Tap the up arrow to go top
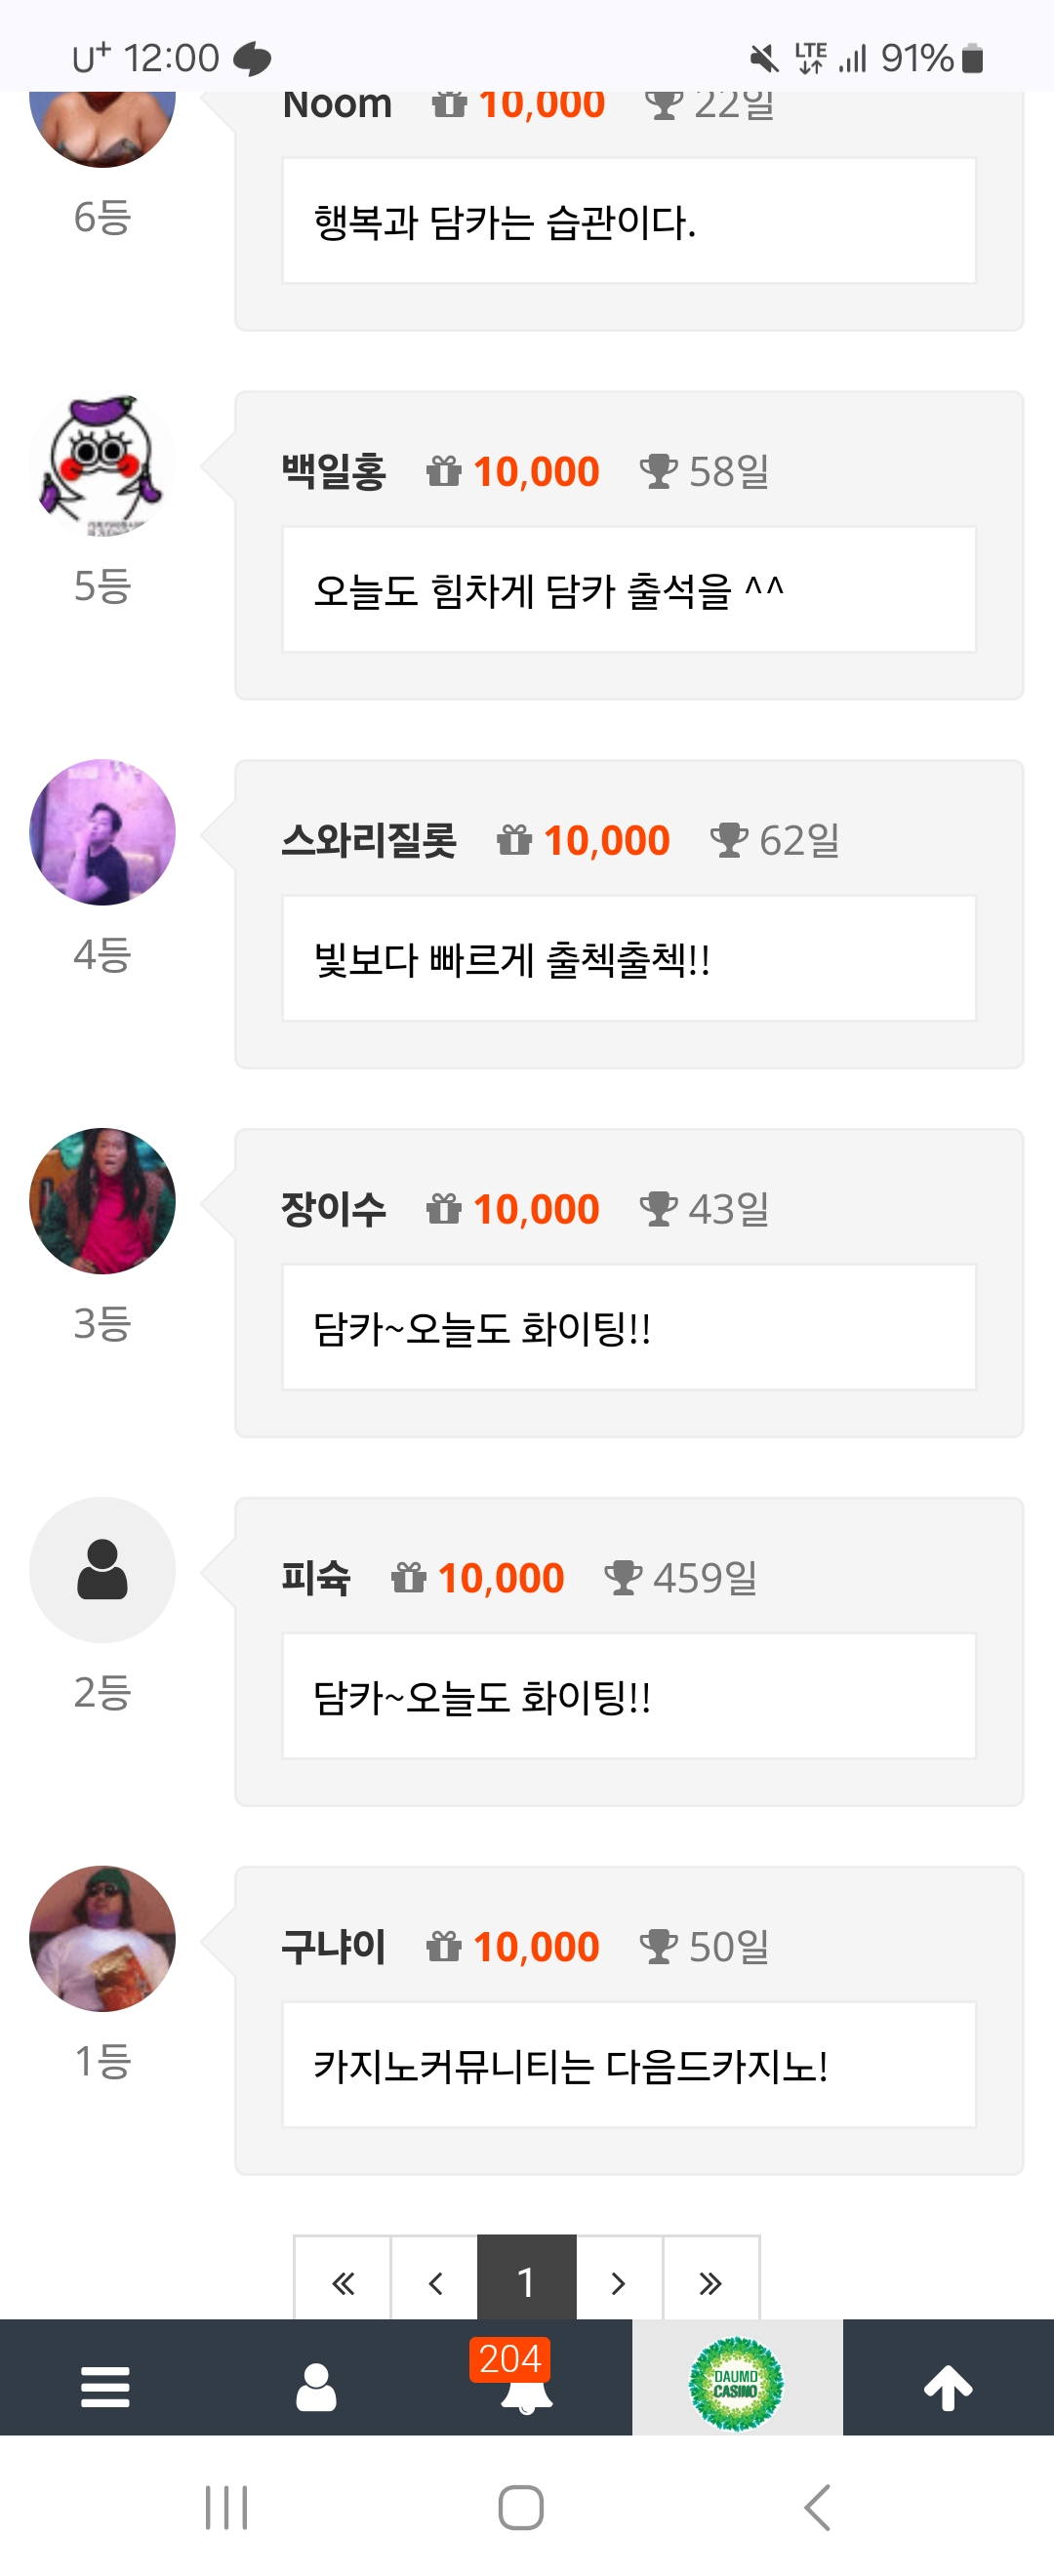Screen dimensions: 1054x2576 coord(948,2387)
